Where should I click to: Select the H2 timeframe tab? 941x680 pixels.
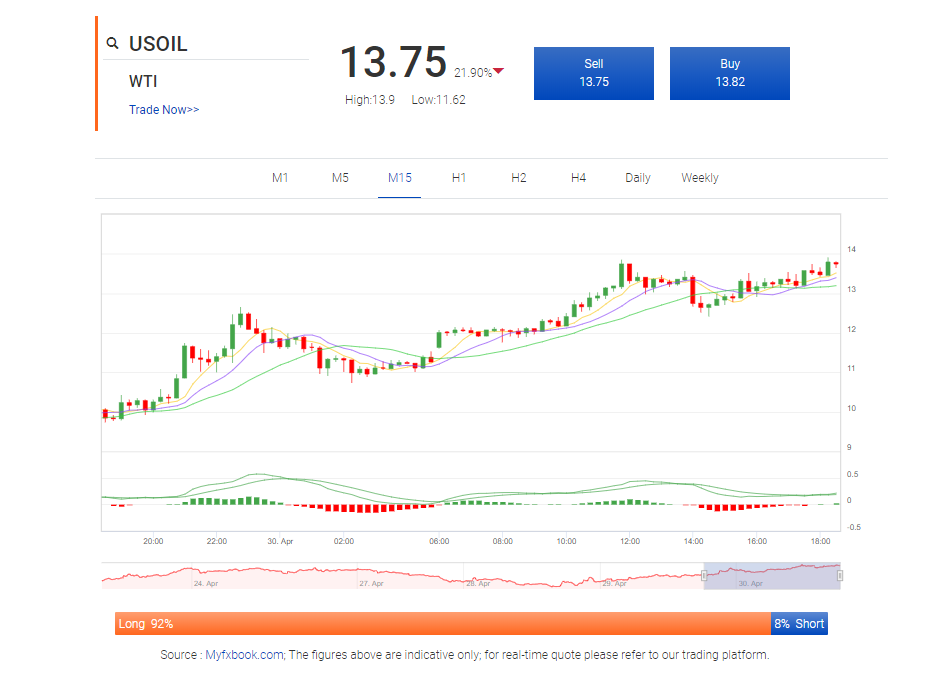point(518,178)
